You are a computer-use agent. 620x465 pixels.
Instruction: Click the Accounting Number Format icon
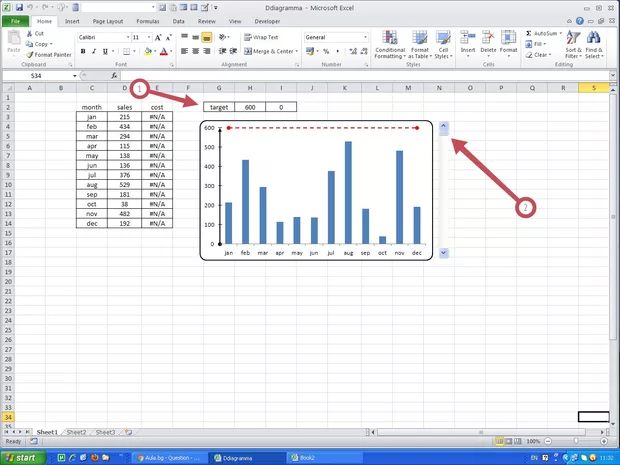click(x=310, y=51)
